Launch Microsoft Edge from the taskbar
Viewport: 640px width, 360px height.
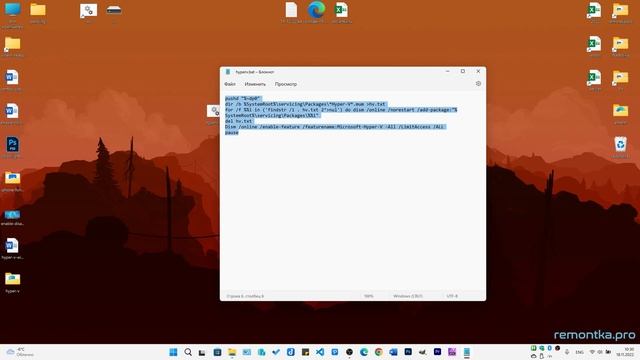[364, 352]
